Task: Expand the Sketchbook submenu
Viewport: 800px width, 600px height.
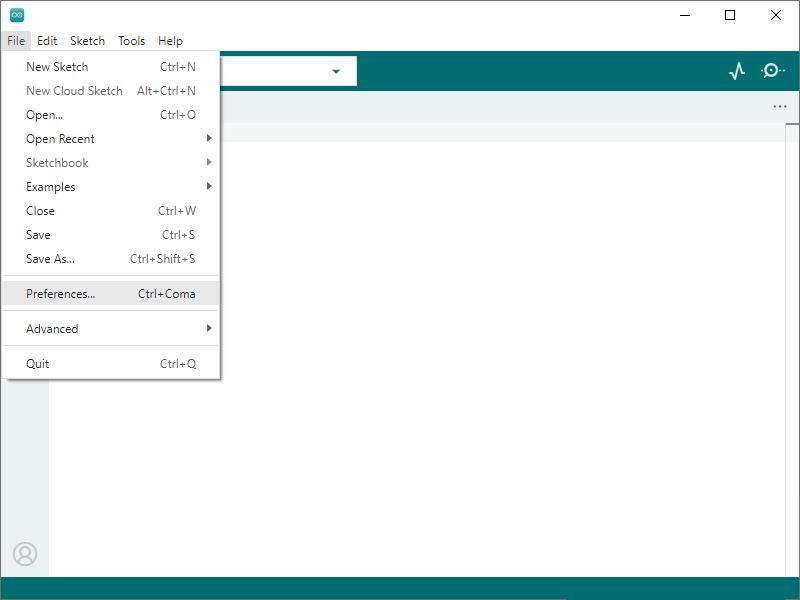Action: pyautogui.click(x=111, y=163)
